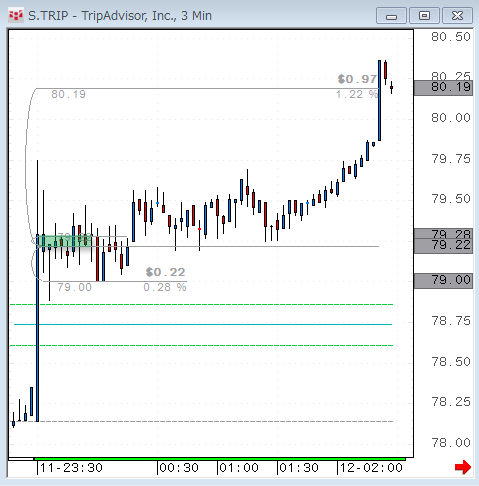Click the 80.19 price marker on axis
The height and width of the screenshot is (486, 479).
click(x=443, y=88)
